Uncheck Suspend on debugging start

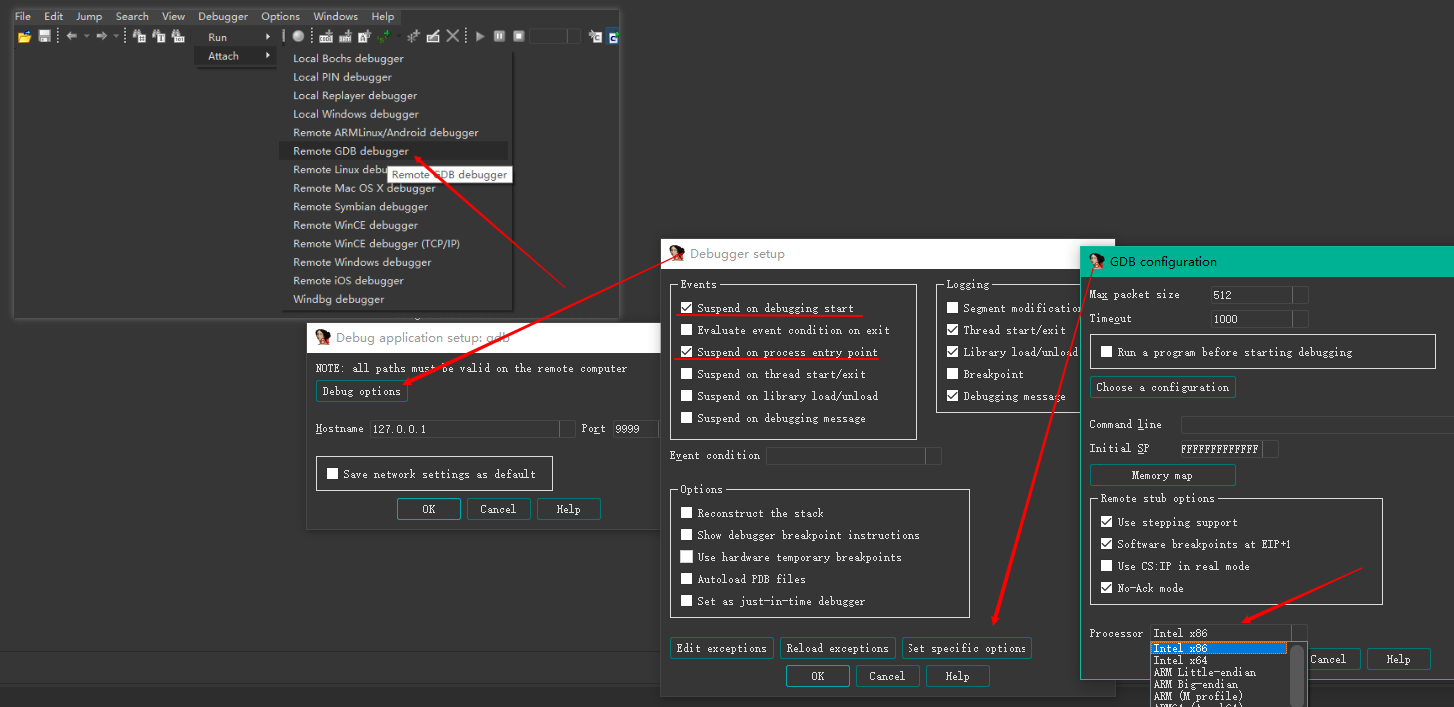686,308
